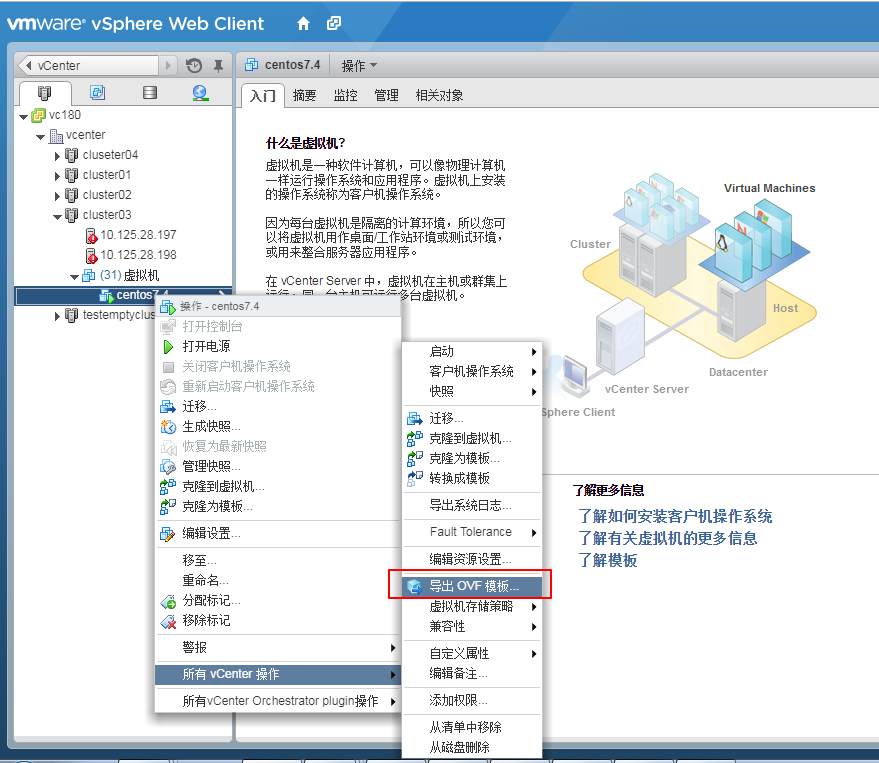
Task: Click clone to virtual machine icon in submenu
Action: [415, 438]
